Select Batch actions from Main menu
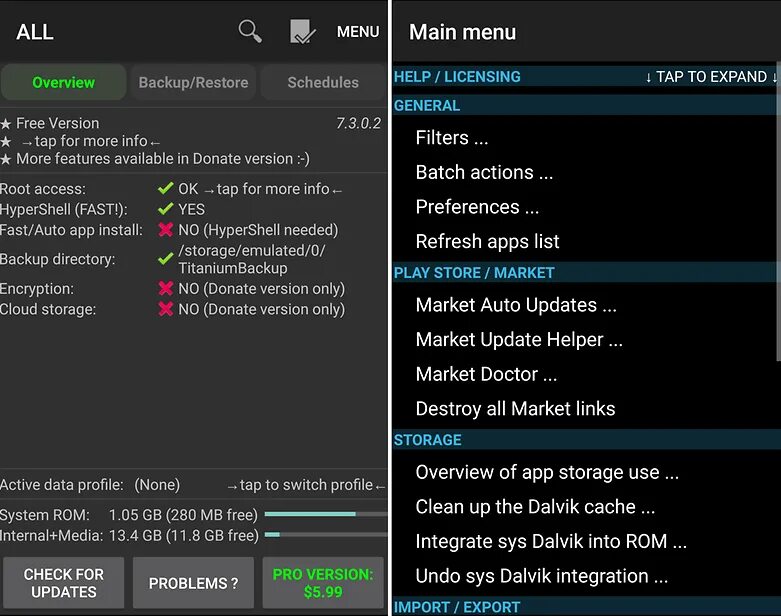The width and height of the screenshot is (781, 616). point(484,172)
